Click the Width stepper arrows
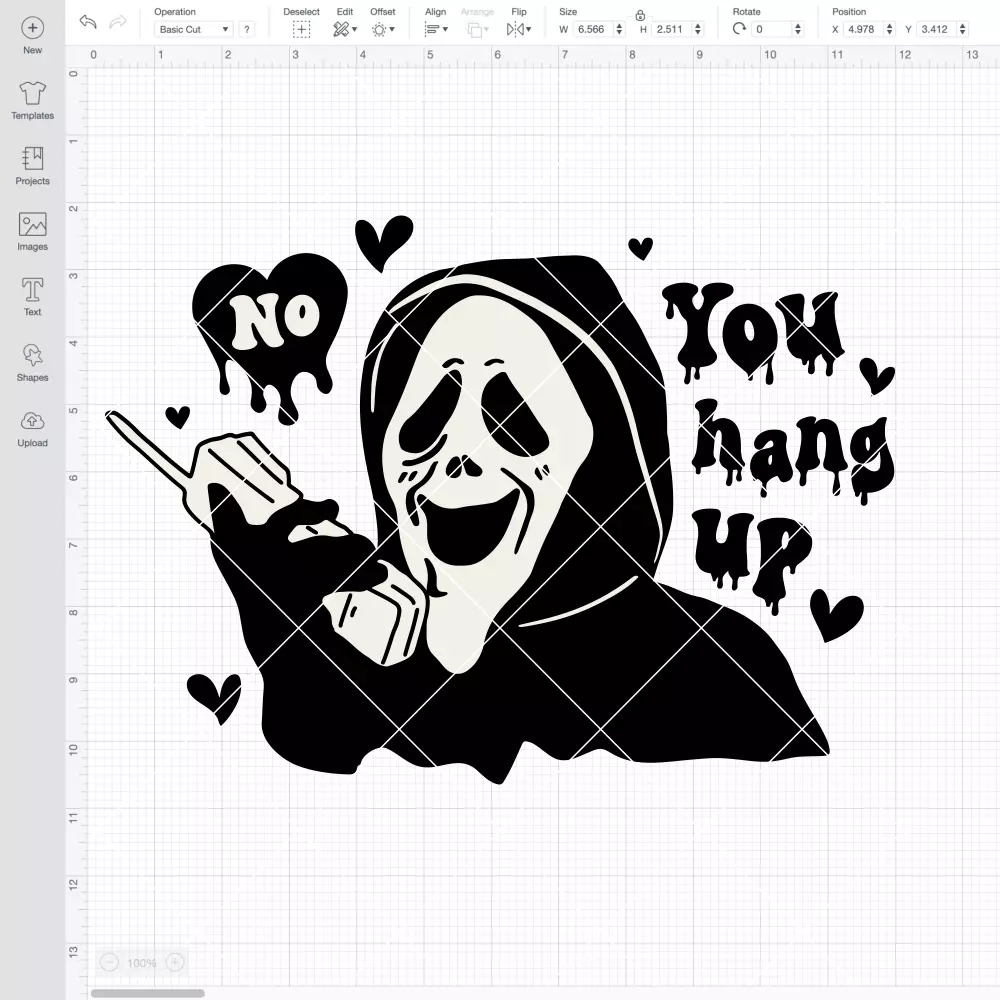The image size is (1000, 1000). coord(619,29)
